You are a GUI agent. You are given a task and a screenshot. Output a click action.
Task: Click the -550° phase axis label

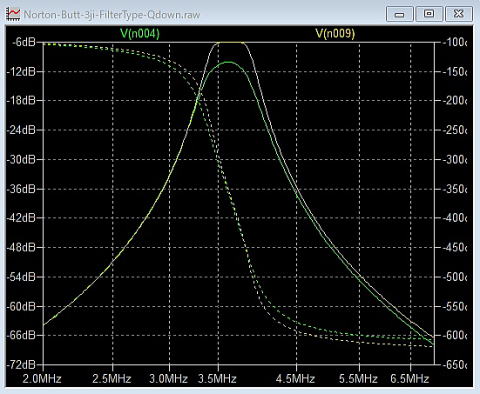(x=455, y=306)
